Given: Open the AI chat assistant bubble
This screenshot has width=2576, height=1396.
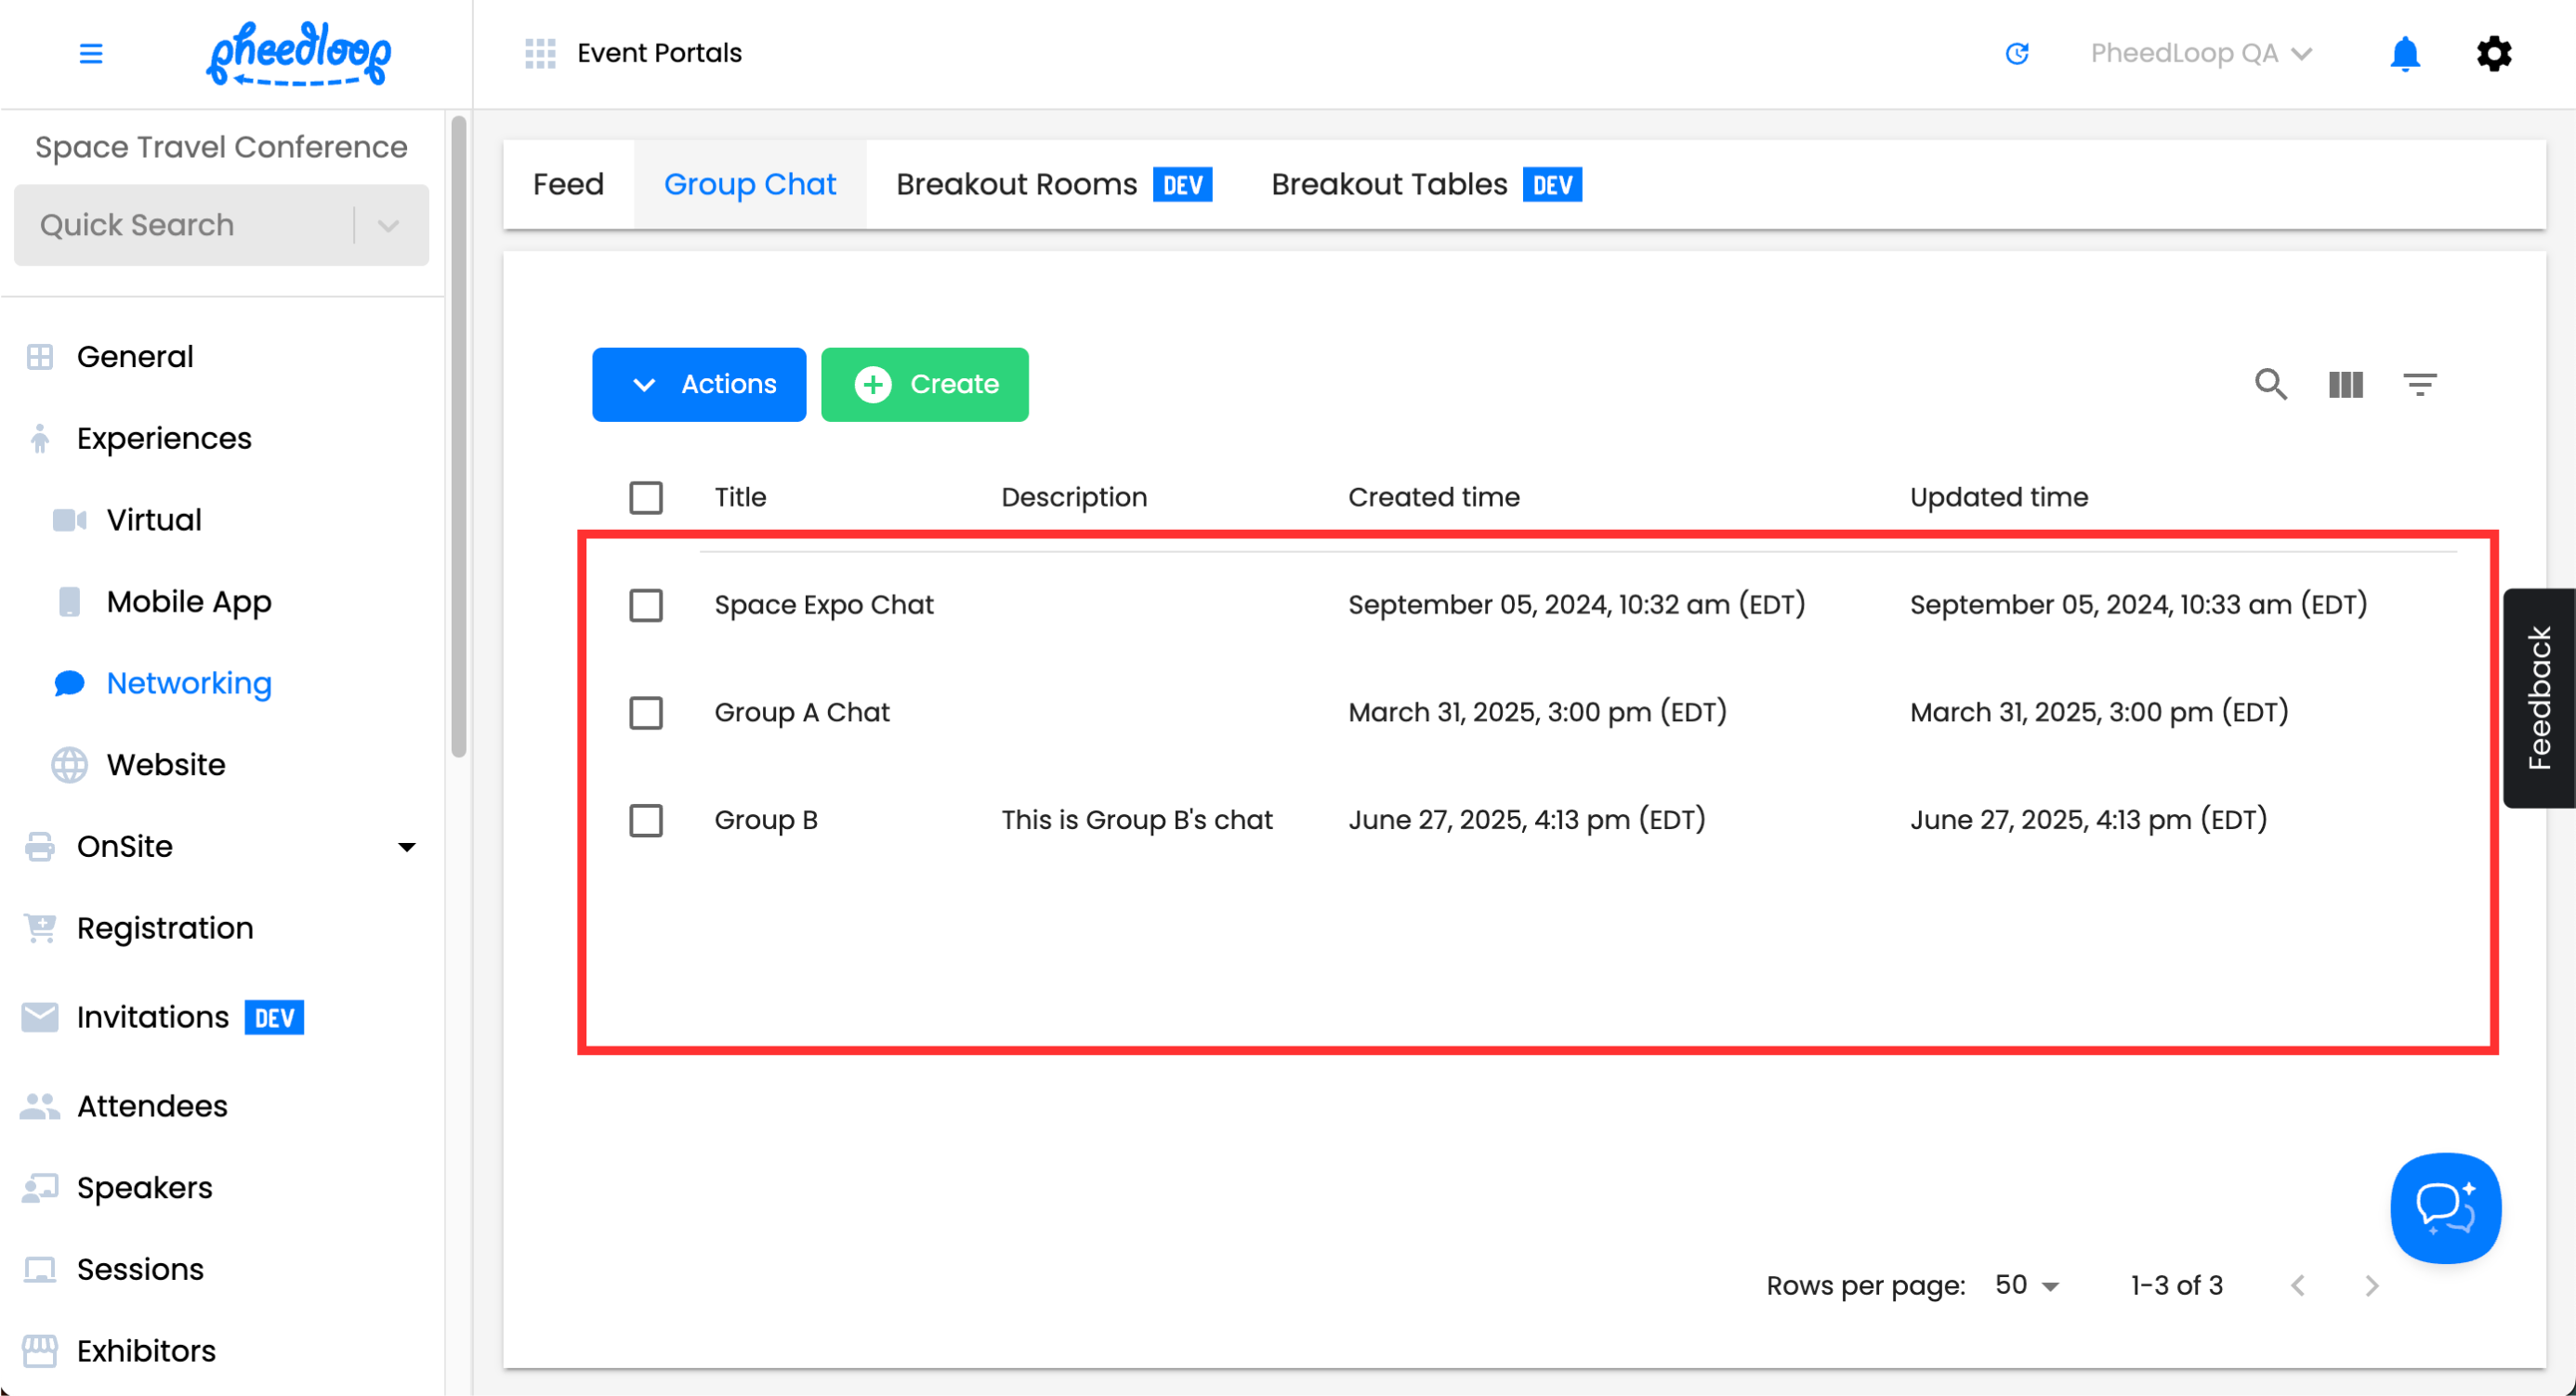Looking at the screenshot, I should pos(2445,1208).
